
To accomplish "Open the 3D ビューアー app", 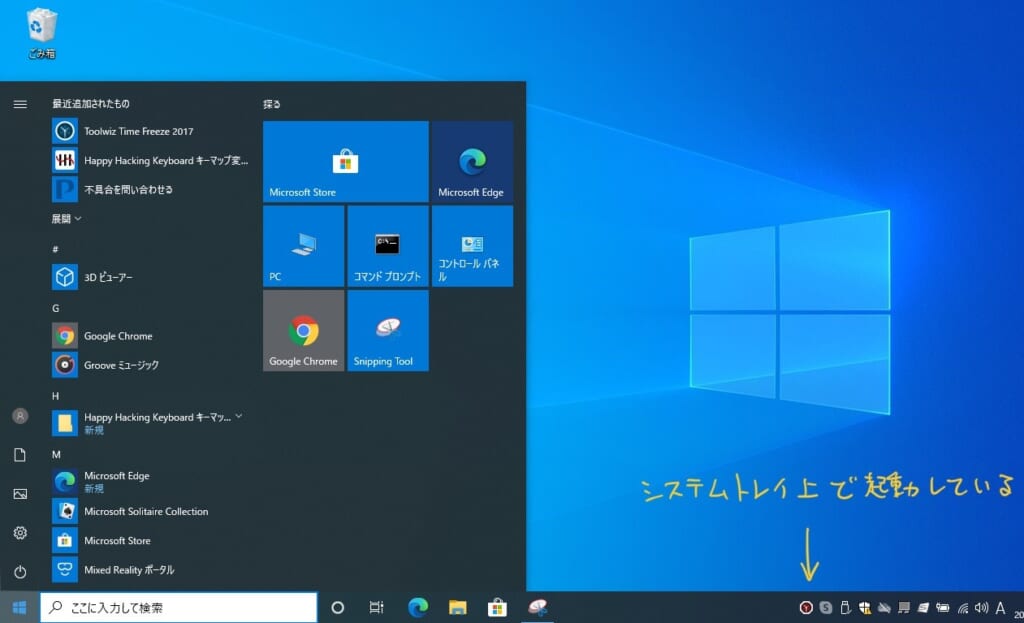I will (x=150, y=277).
